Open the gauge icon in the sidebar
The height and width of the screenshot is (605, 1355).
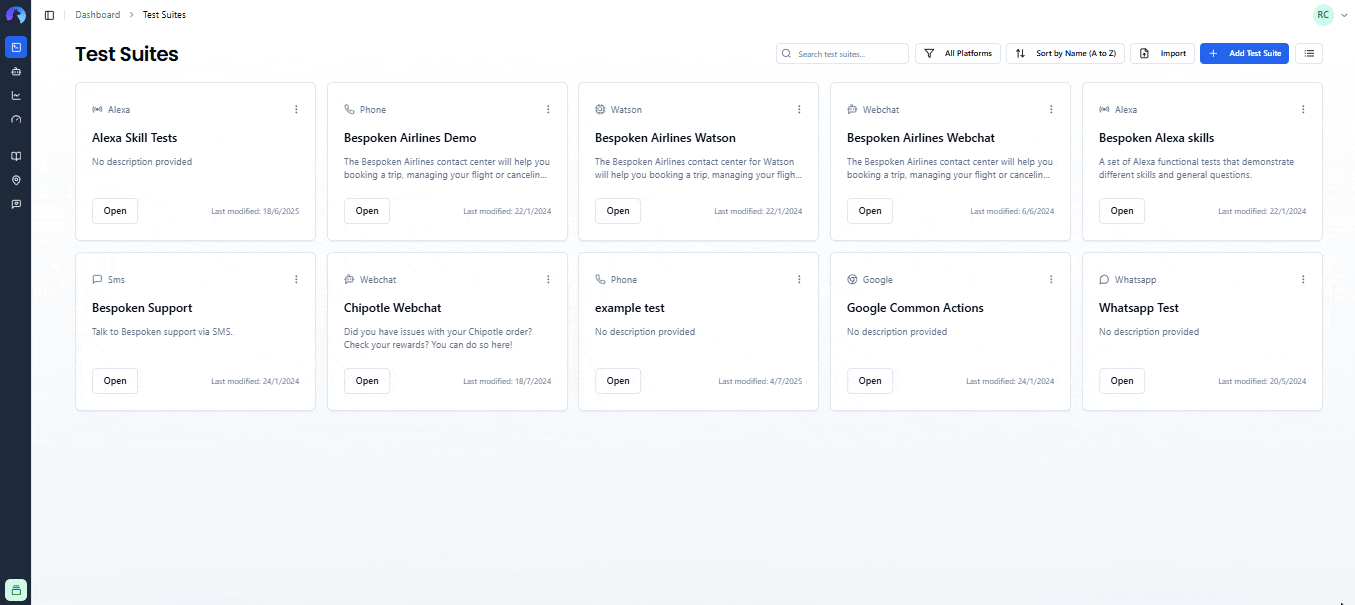click(16, 120)
